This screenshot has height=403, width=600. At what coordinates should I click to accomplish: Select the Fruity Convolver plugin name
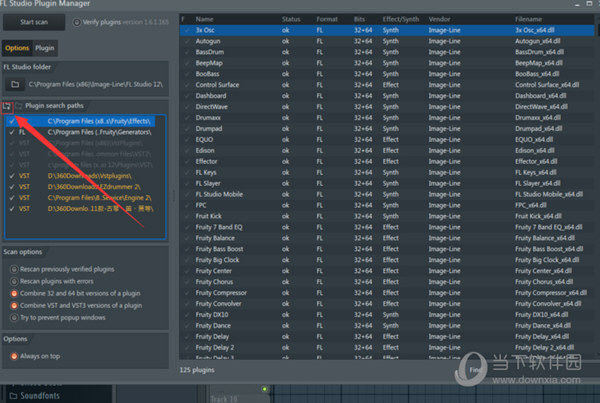[218, 304]
